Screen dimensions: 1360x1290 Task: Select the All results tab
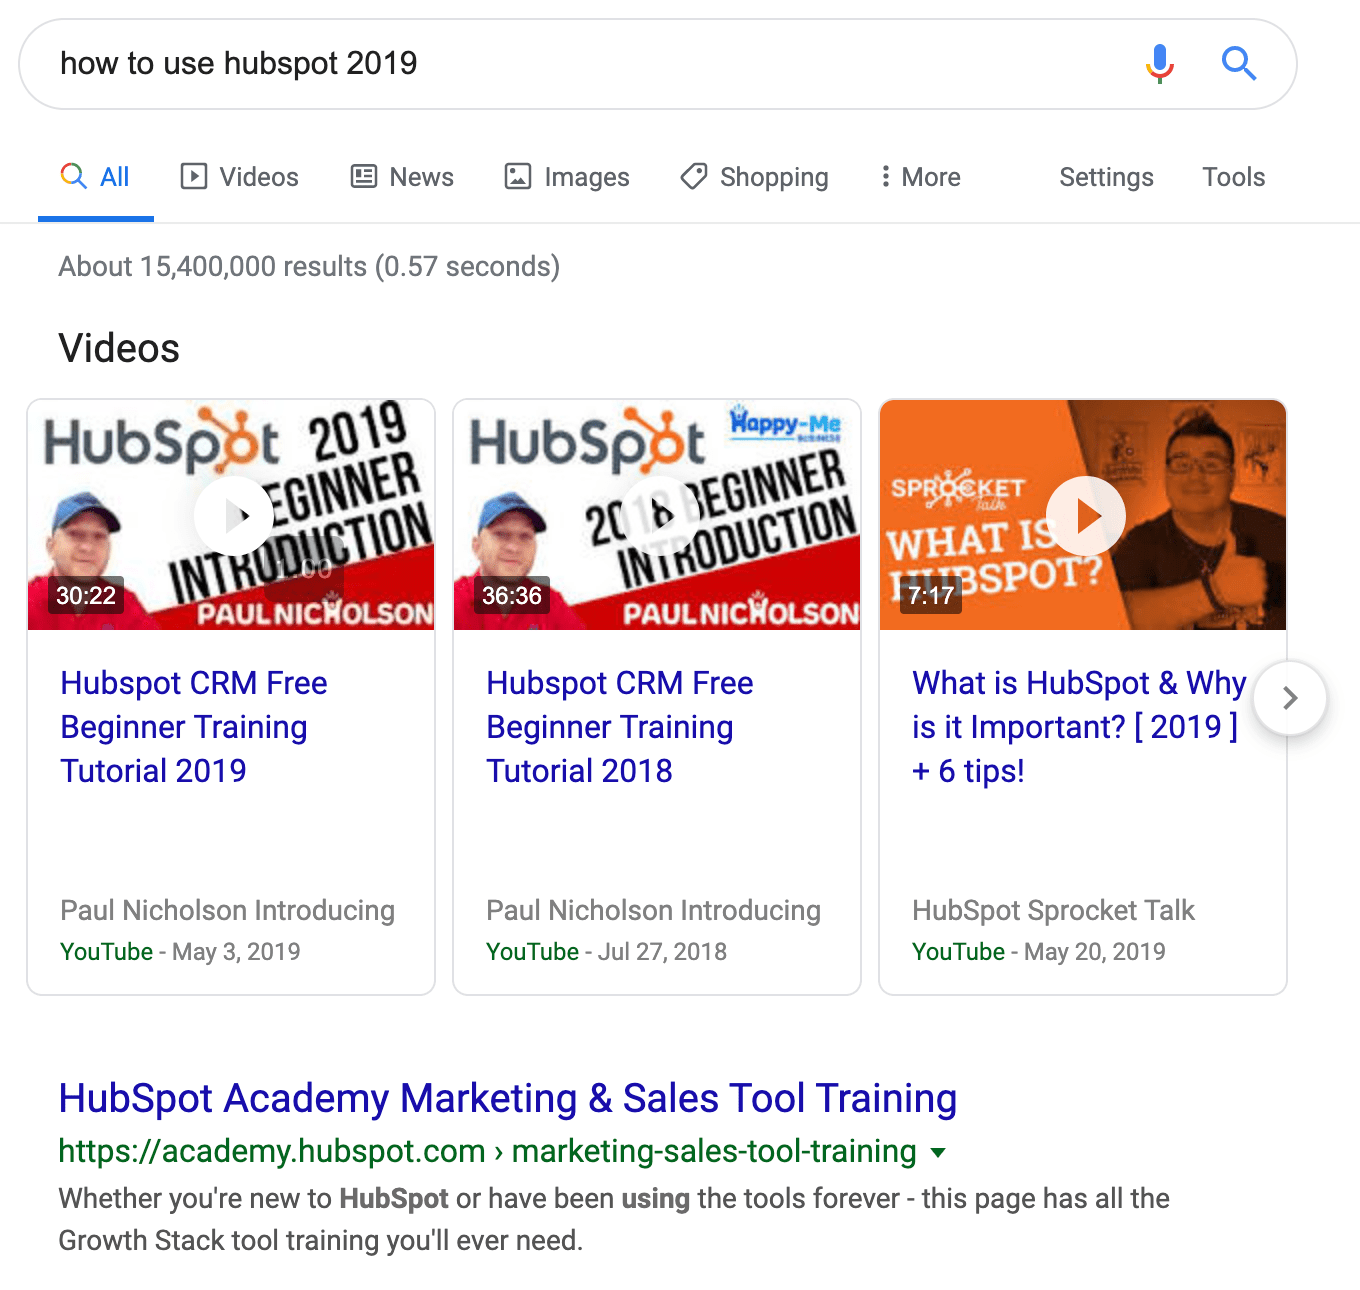point(96,177)
